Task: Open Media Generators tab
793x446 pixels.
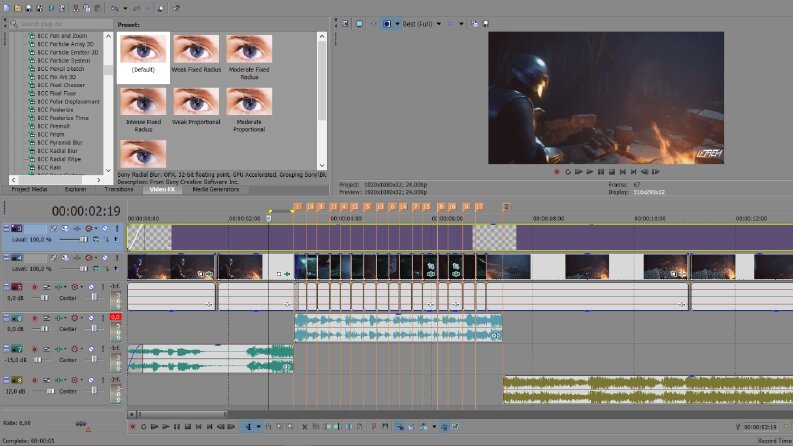Action: (215, 189)
